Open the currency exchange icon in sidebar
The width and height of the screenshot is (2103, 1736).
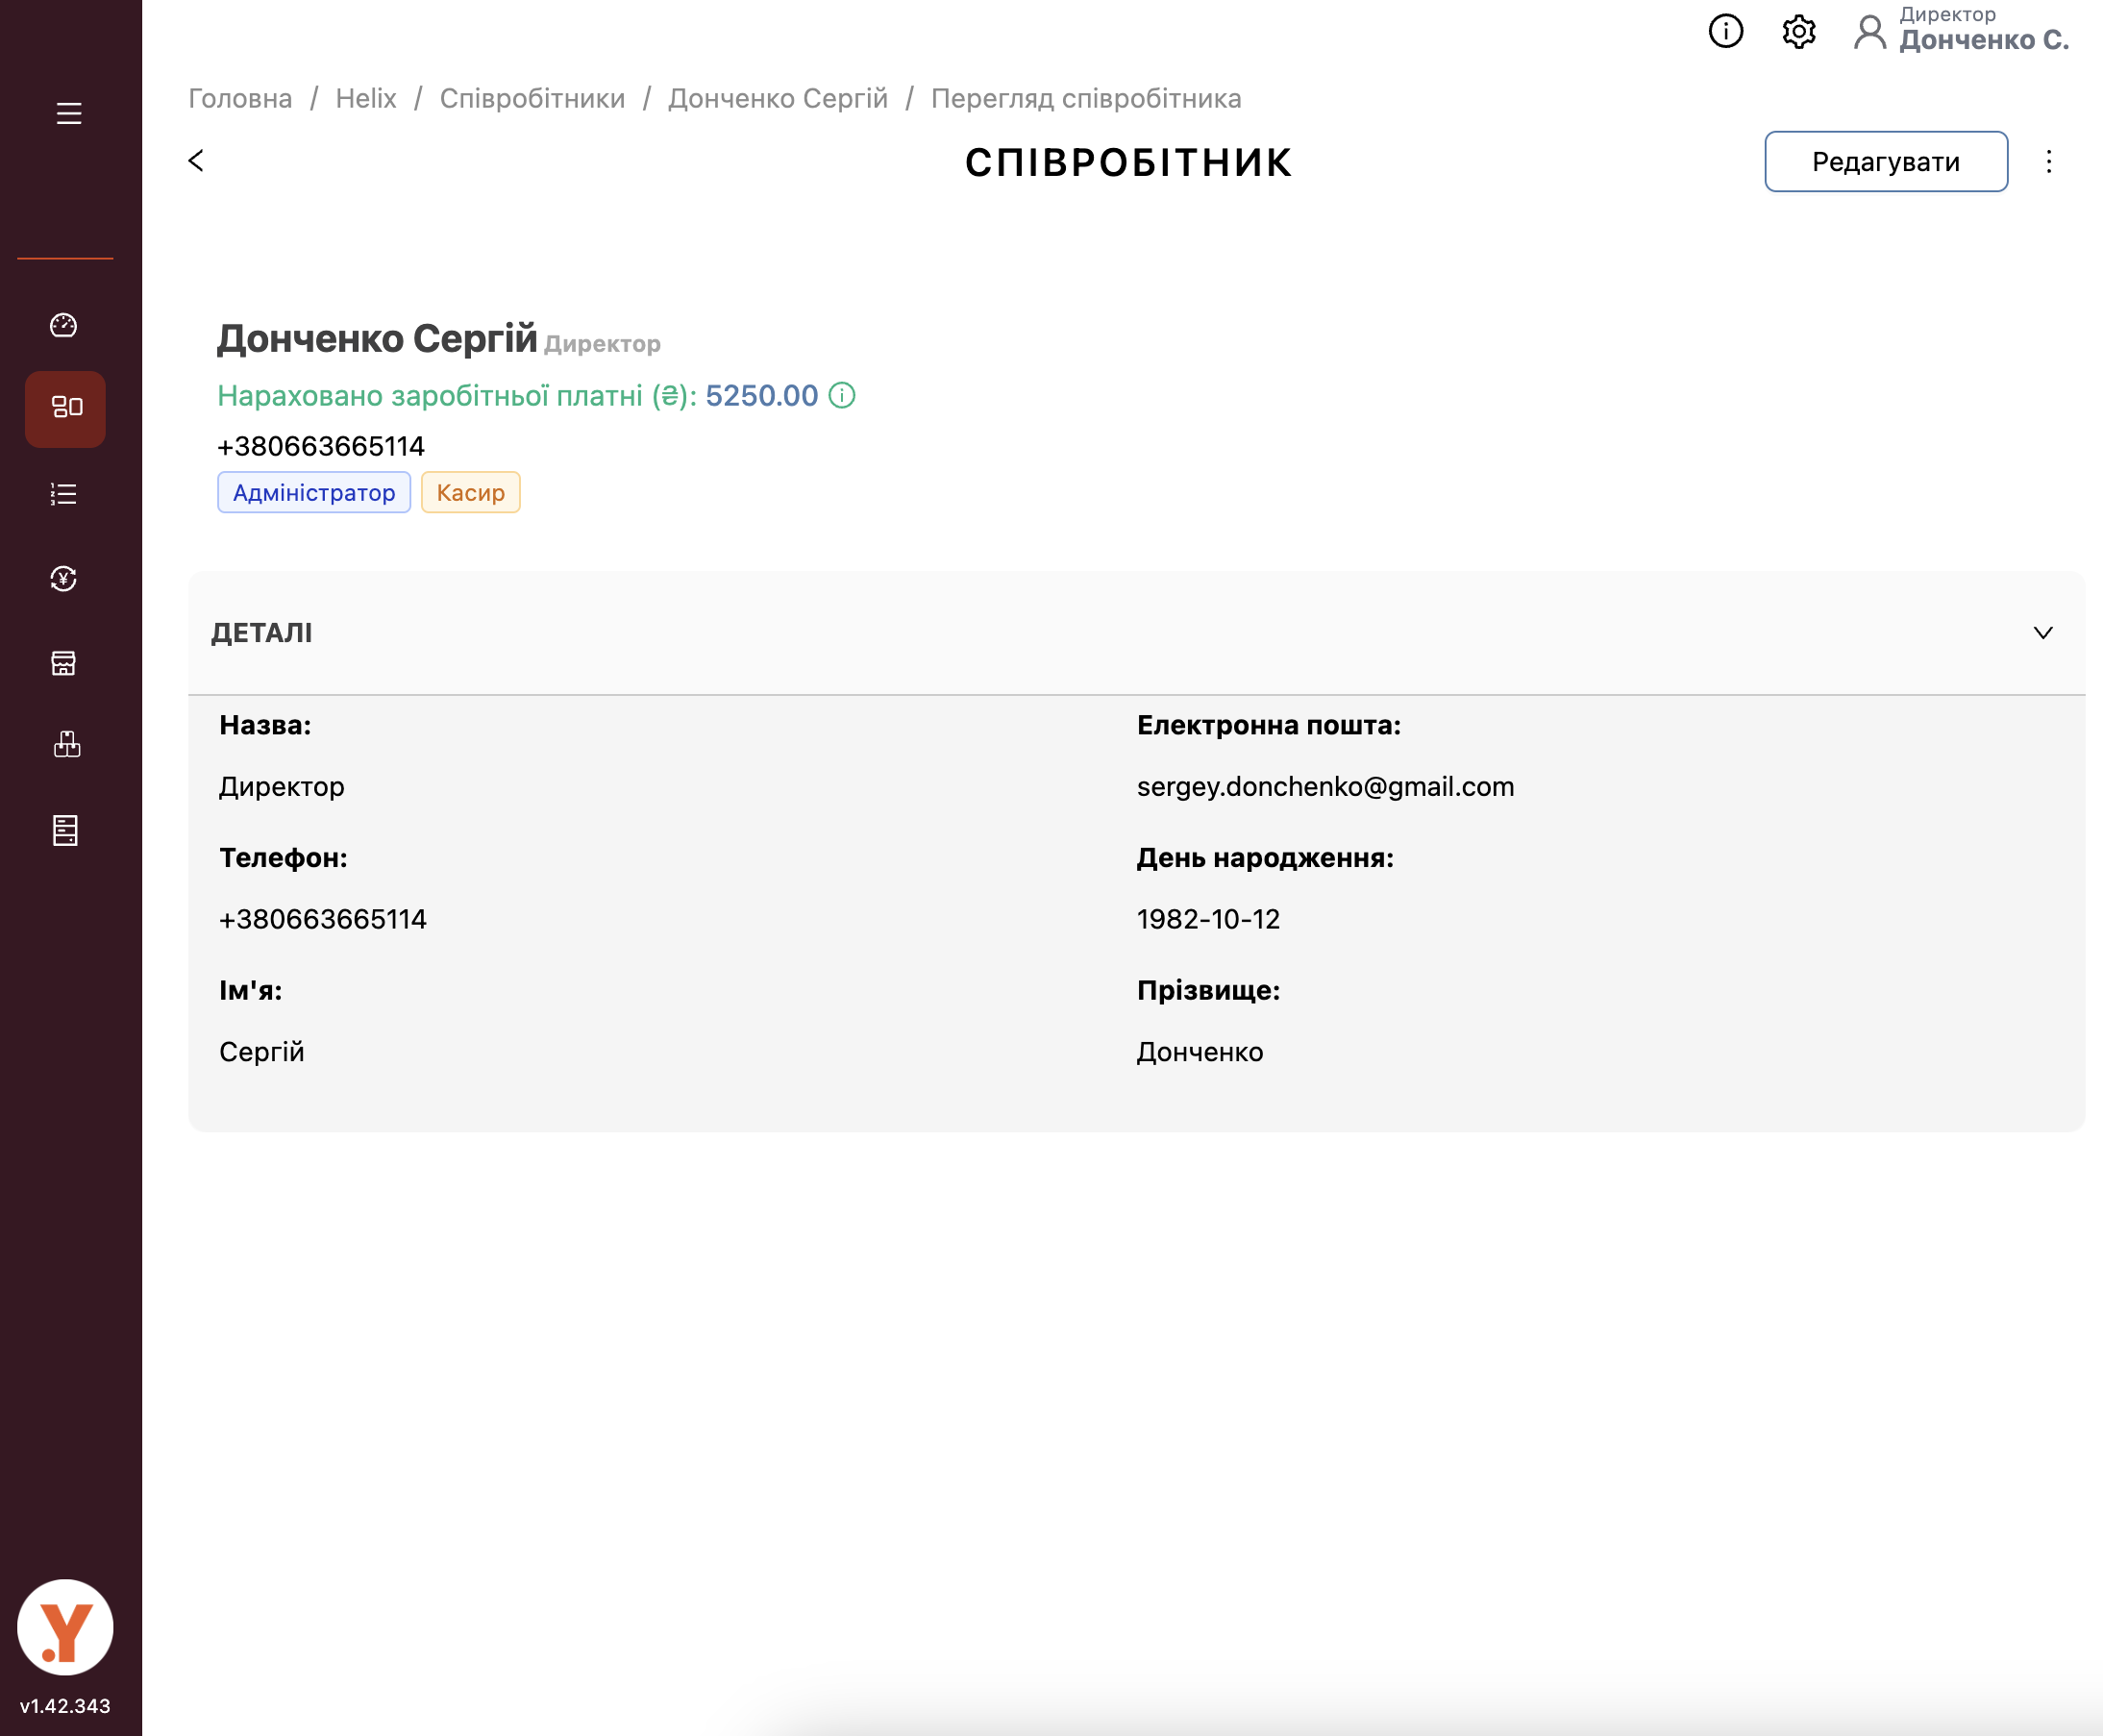[x=64, y=579]
